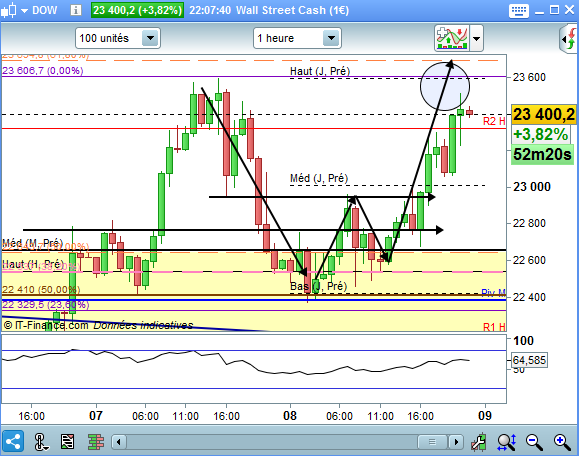579x456 pixels.
Task: Click the 23 000 price axis label
Action: pyautogui.click(x=532, y=187)
